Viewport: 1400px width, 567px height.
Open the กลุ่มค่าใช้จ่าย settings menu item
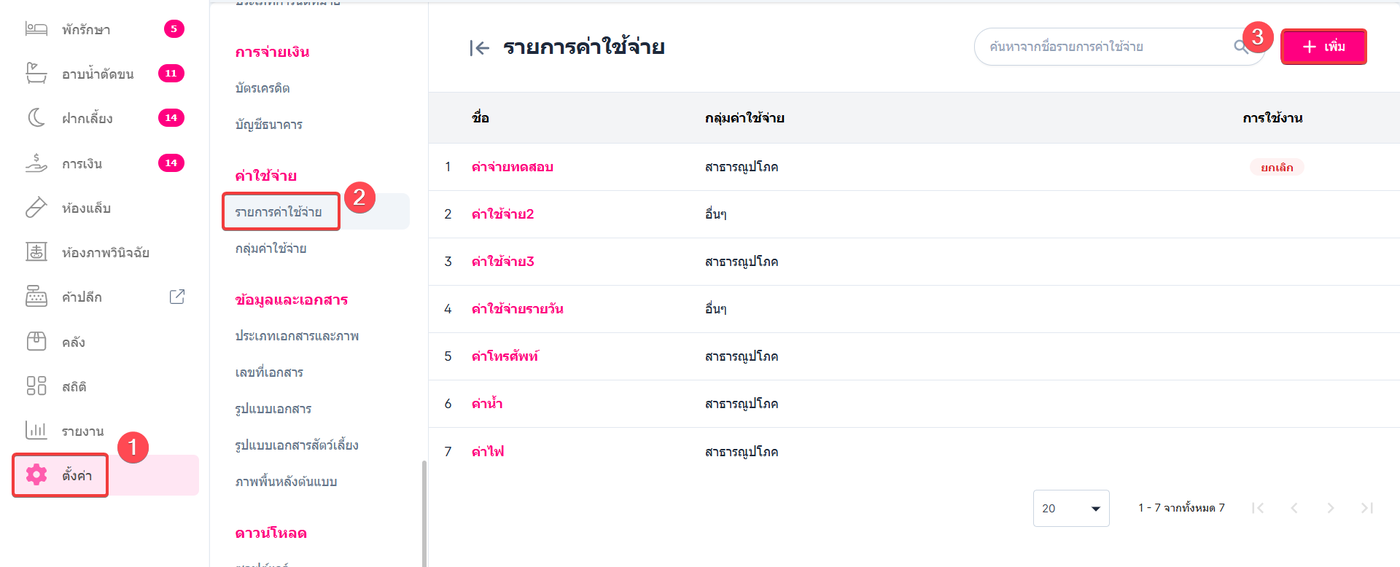[x=270, y=248]
